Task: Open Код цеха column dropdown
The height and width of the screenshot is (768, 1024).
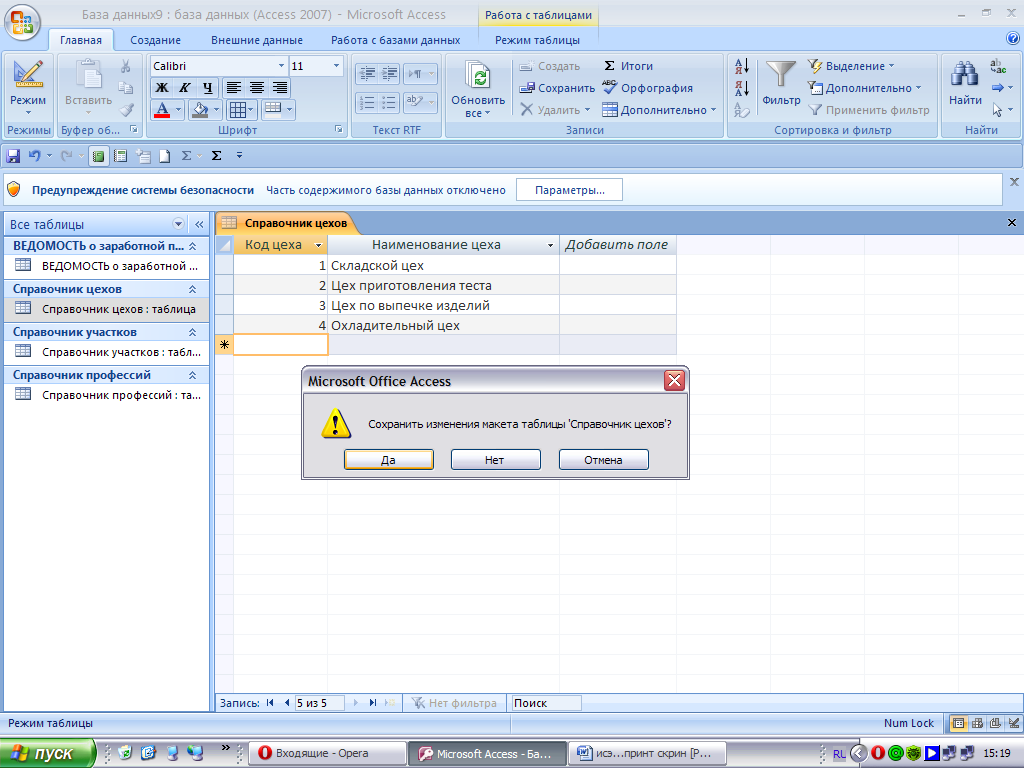Action: (x=319, y=246)
